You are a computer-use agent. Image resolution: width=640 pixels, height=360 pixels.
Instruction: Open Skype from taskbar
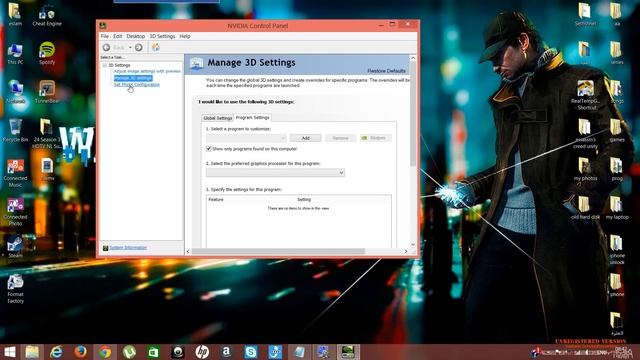point(251,352)
